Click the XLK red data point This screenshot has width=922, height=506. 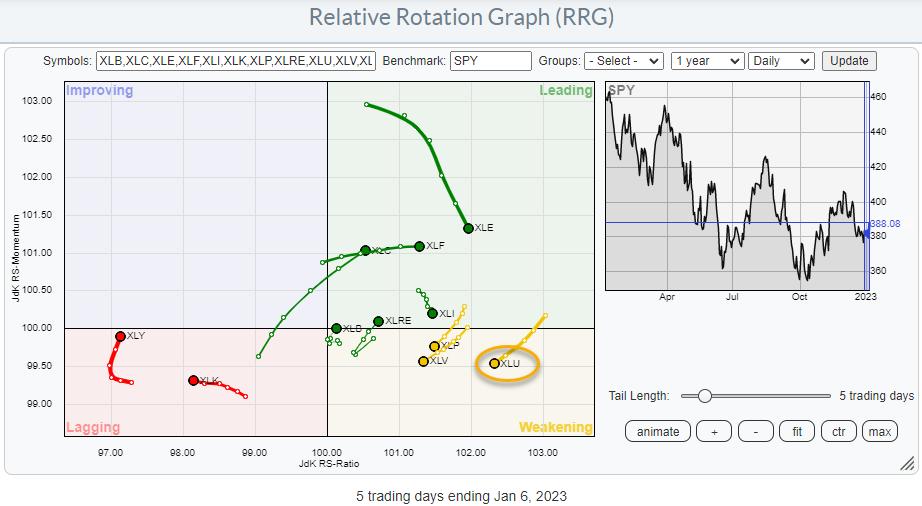pos(193,380)
